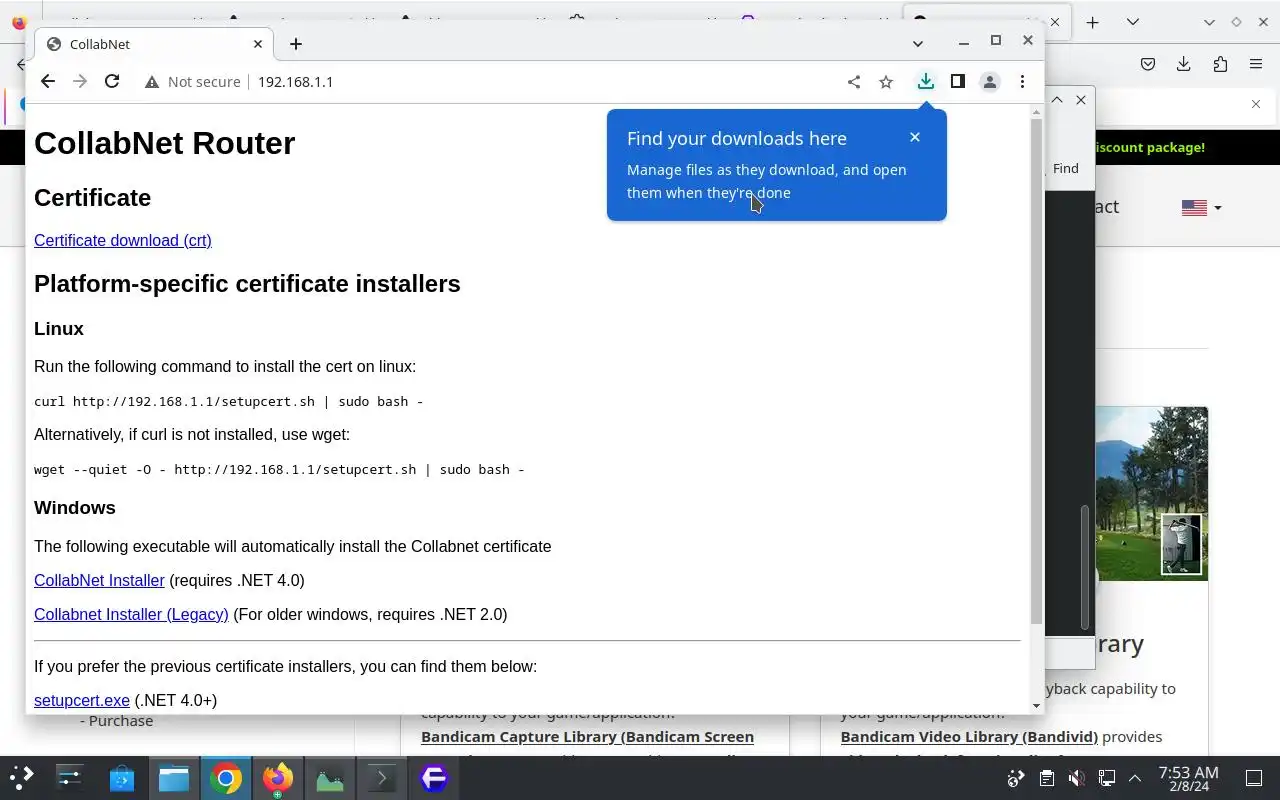Switch to Firefox via taskbar icon
The width and height of the screenshot is (1280, 800).
[x=278, y=777]
